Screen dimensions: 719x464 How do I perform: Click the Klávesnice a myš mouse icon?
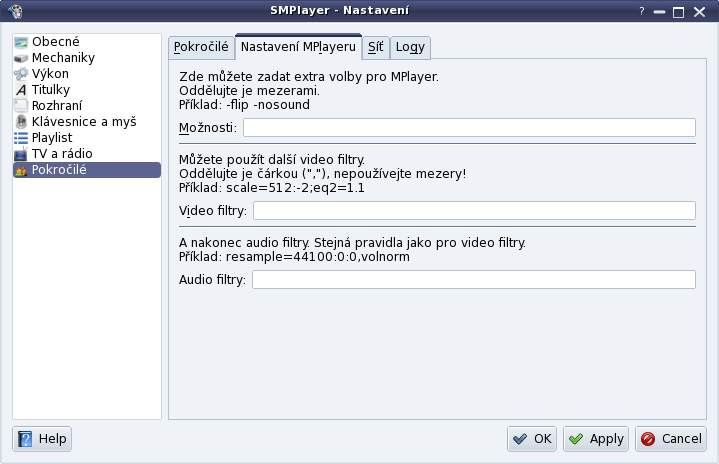(21, 122)
